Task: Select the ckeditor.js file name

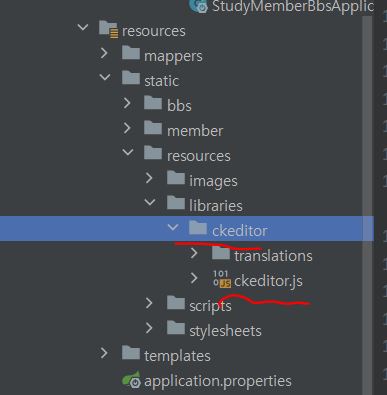Action: click(268, 281)
